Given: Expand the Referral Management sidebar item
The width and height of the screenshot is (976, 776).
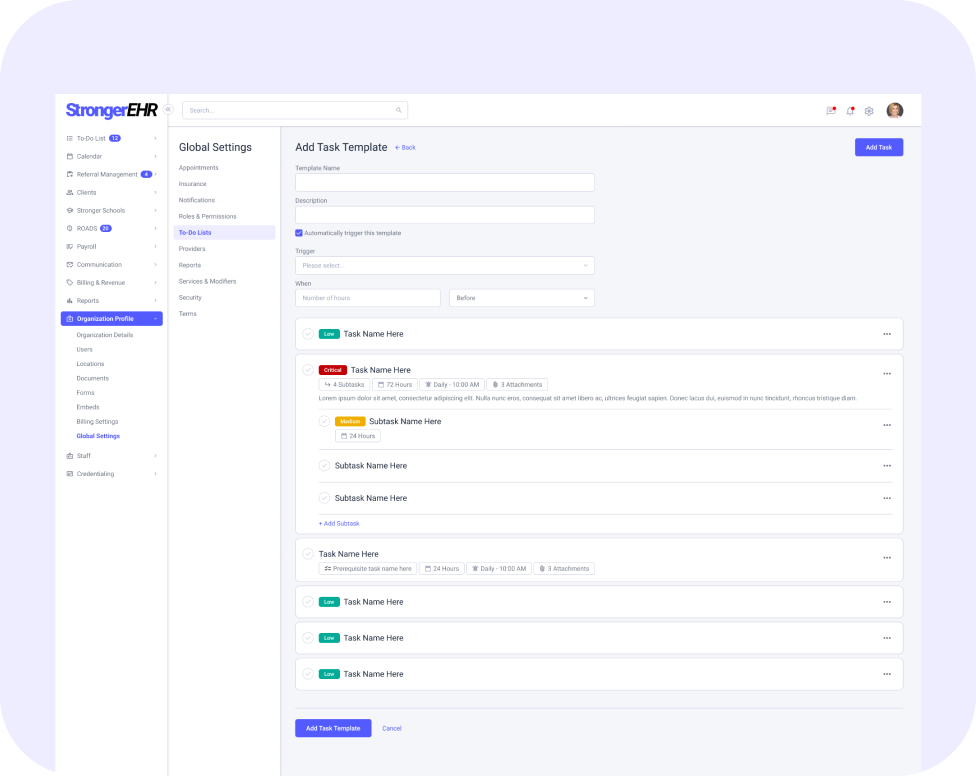Looking at the screenshot, I should point(107,174).
